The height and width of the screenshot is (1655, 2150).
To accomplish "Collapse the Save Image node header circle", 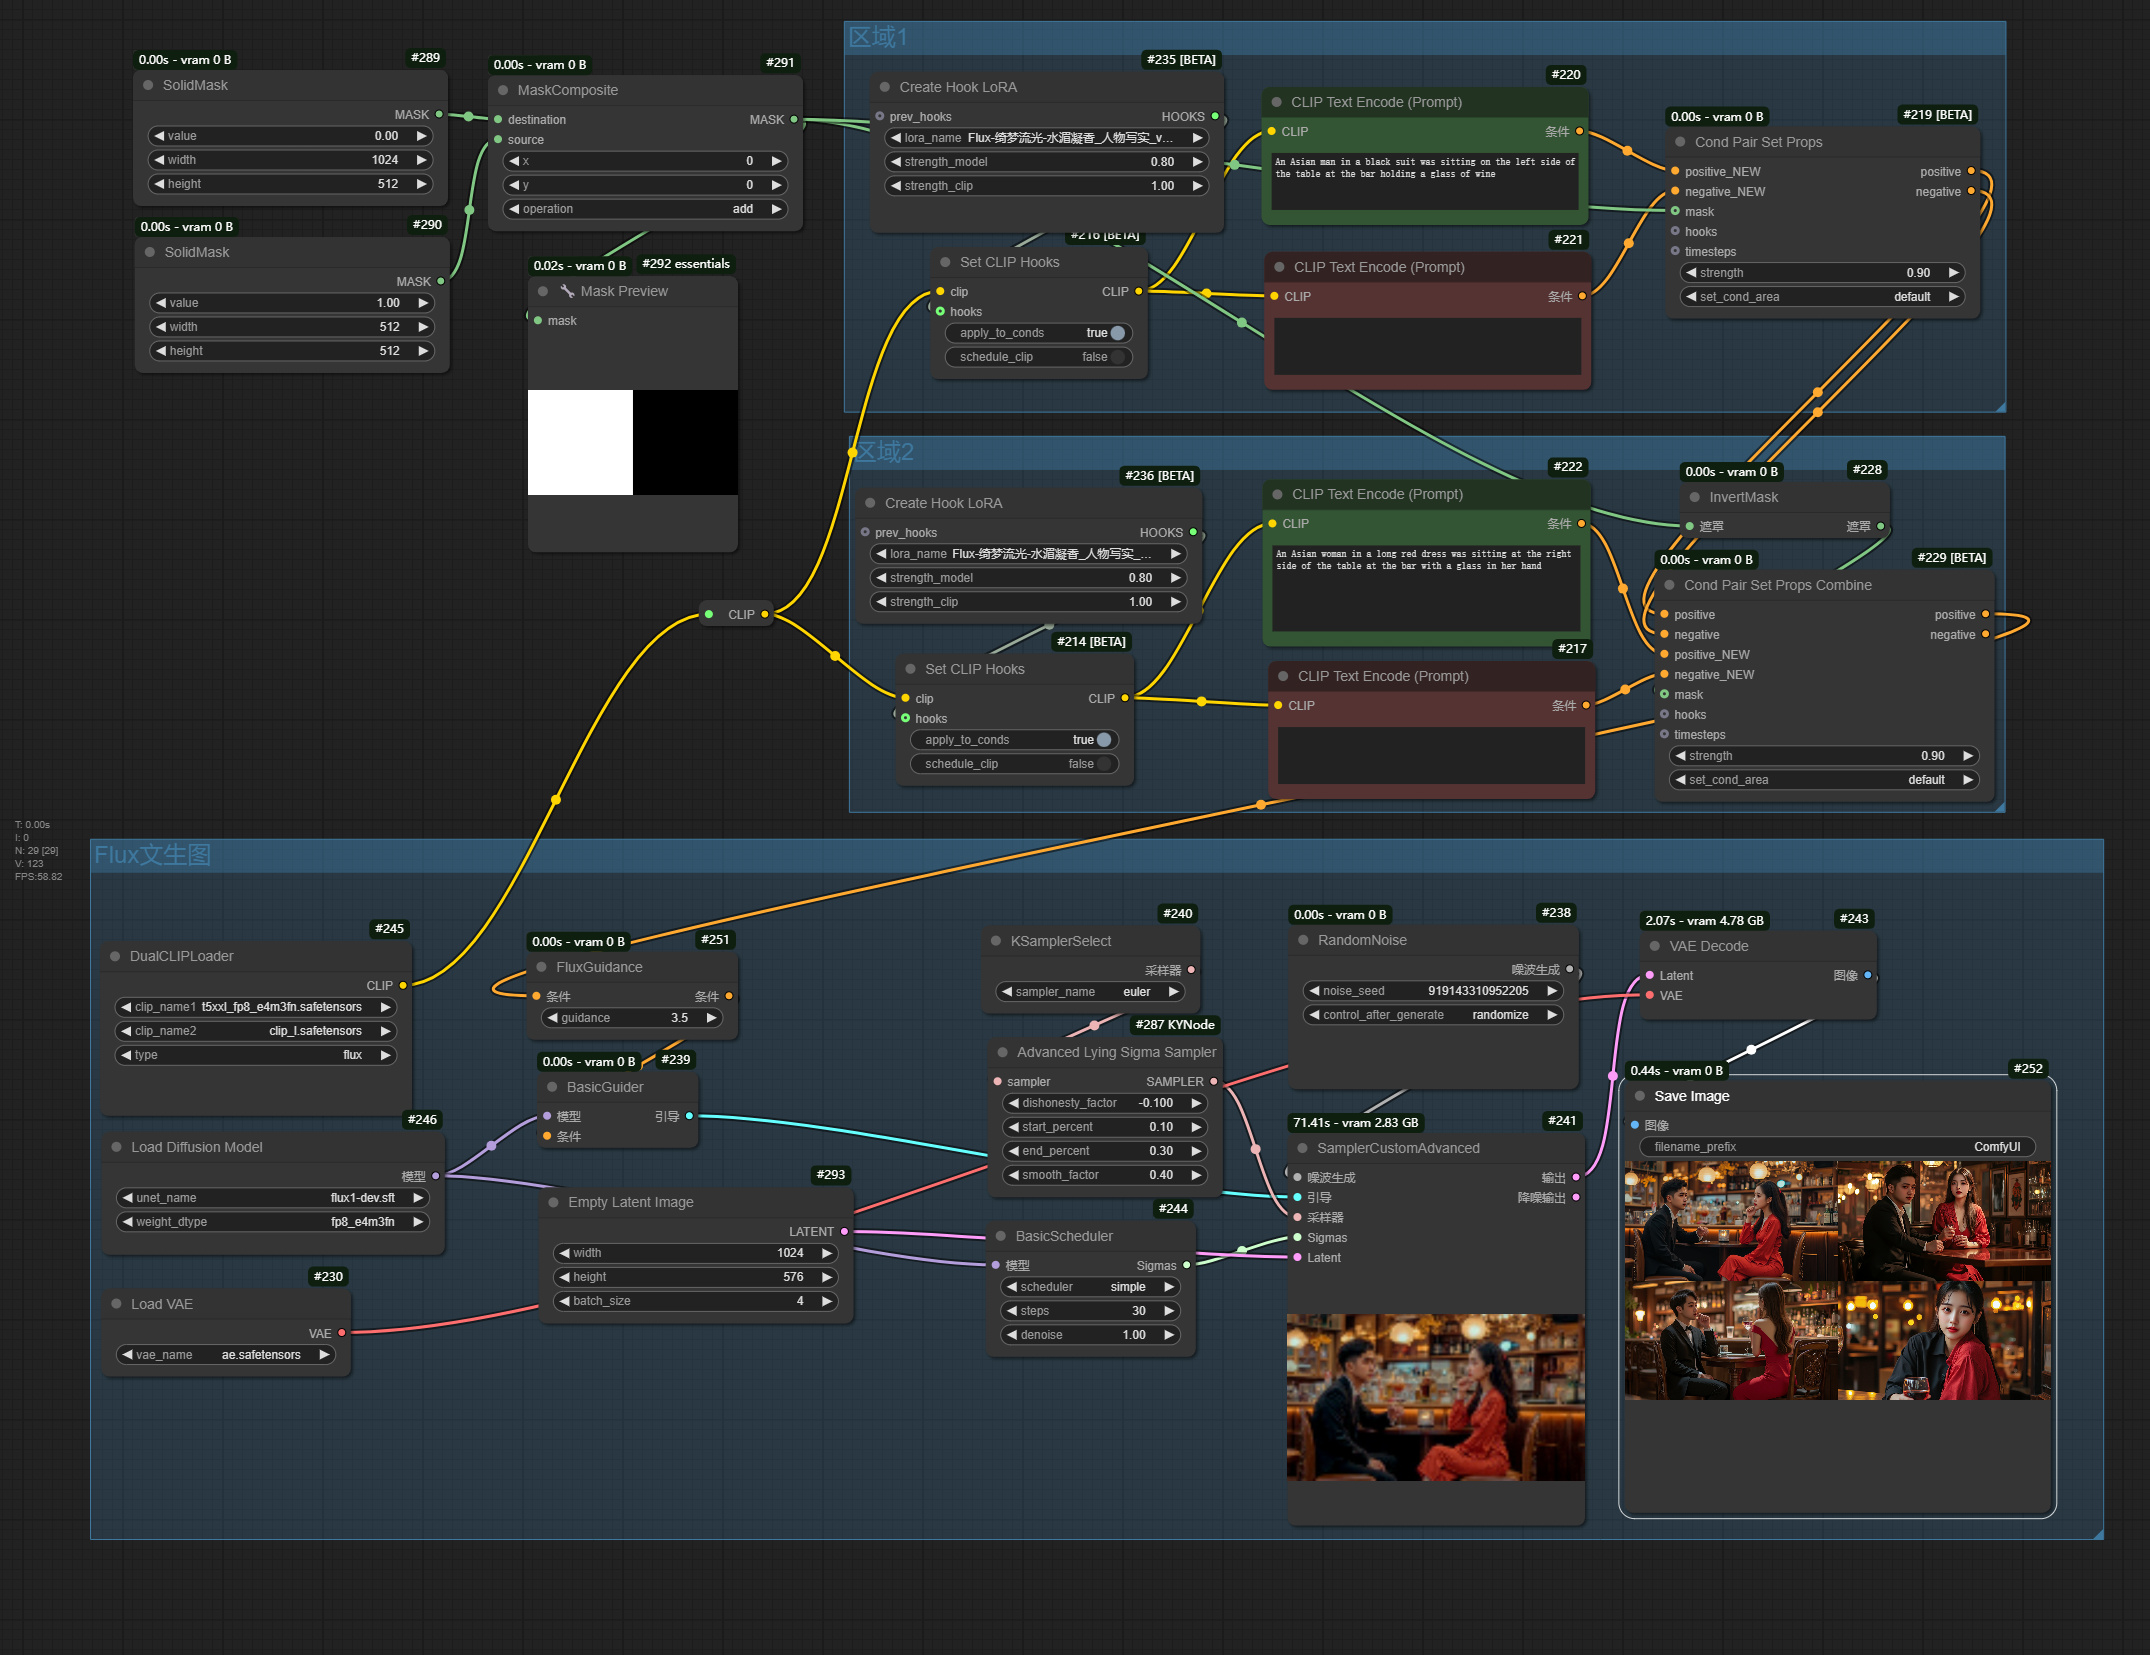I will pos(1640,1096).
